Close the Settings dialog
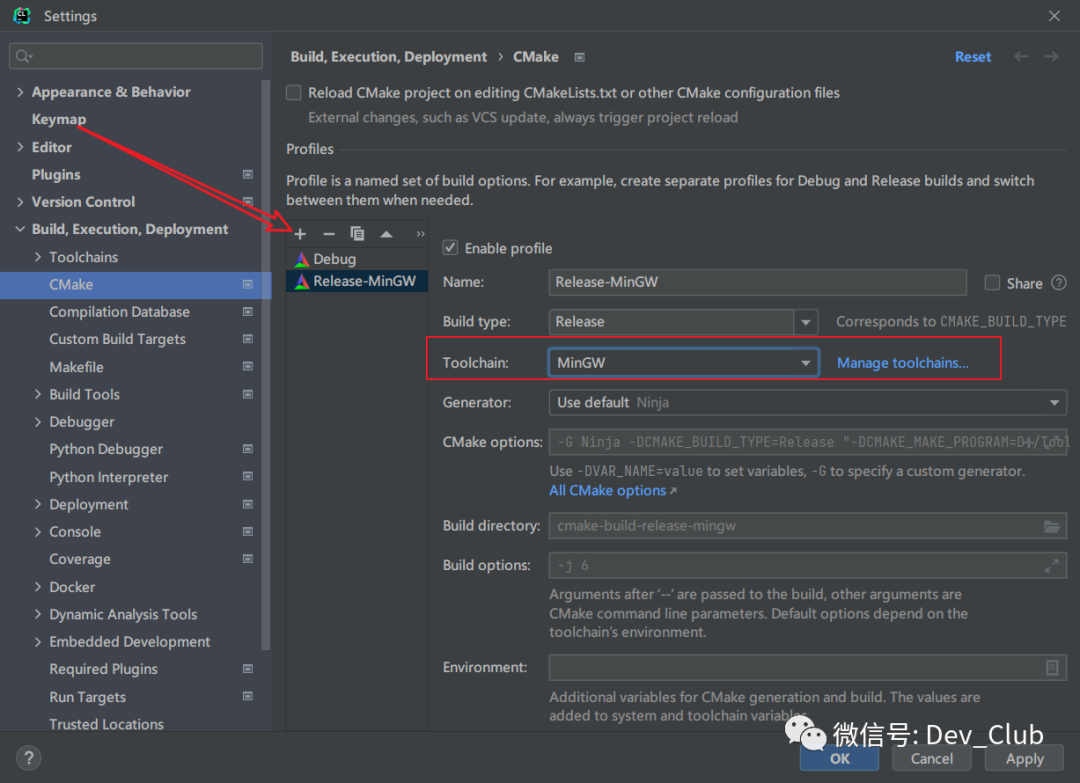 pyautogui.click(x=1054, y=15)
